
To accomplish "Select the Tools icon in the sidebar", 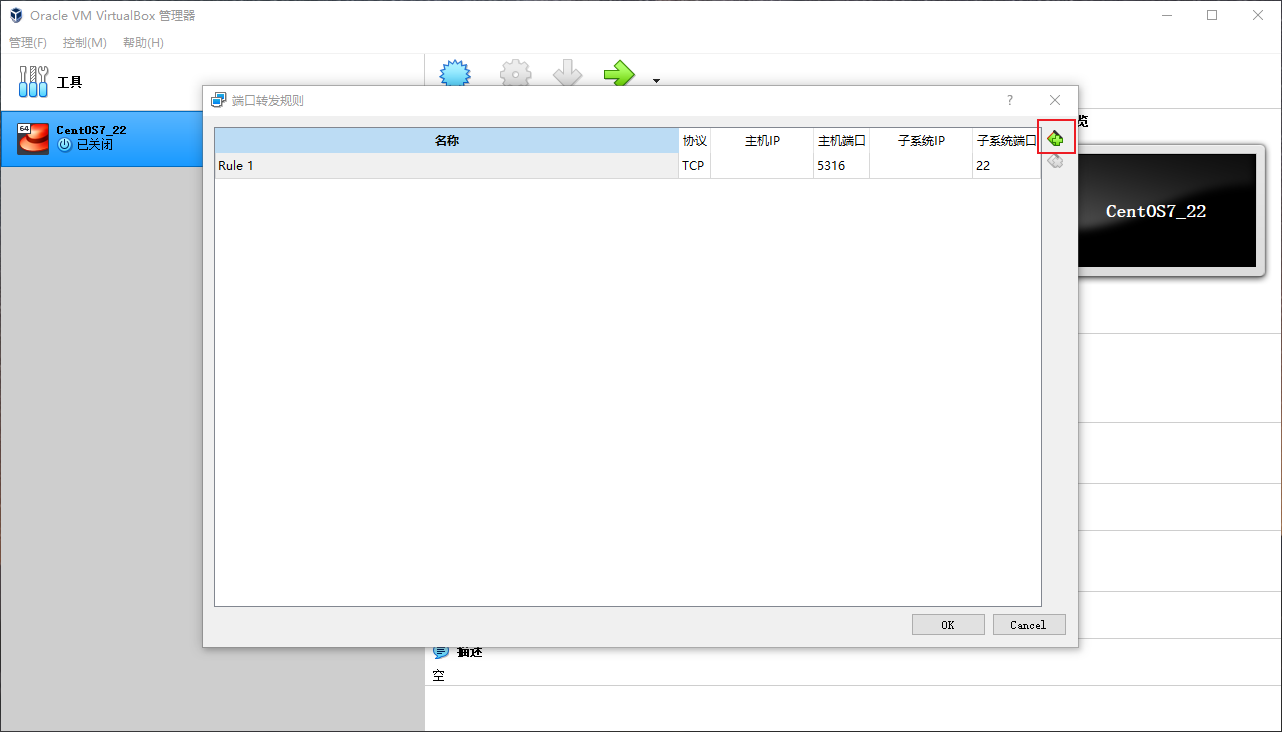I will point(34,82).
